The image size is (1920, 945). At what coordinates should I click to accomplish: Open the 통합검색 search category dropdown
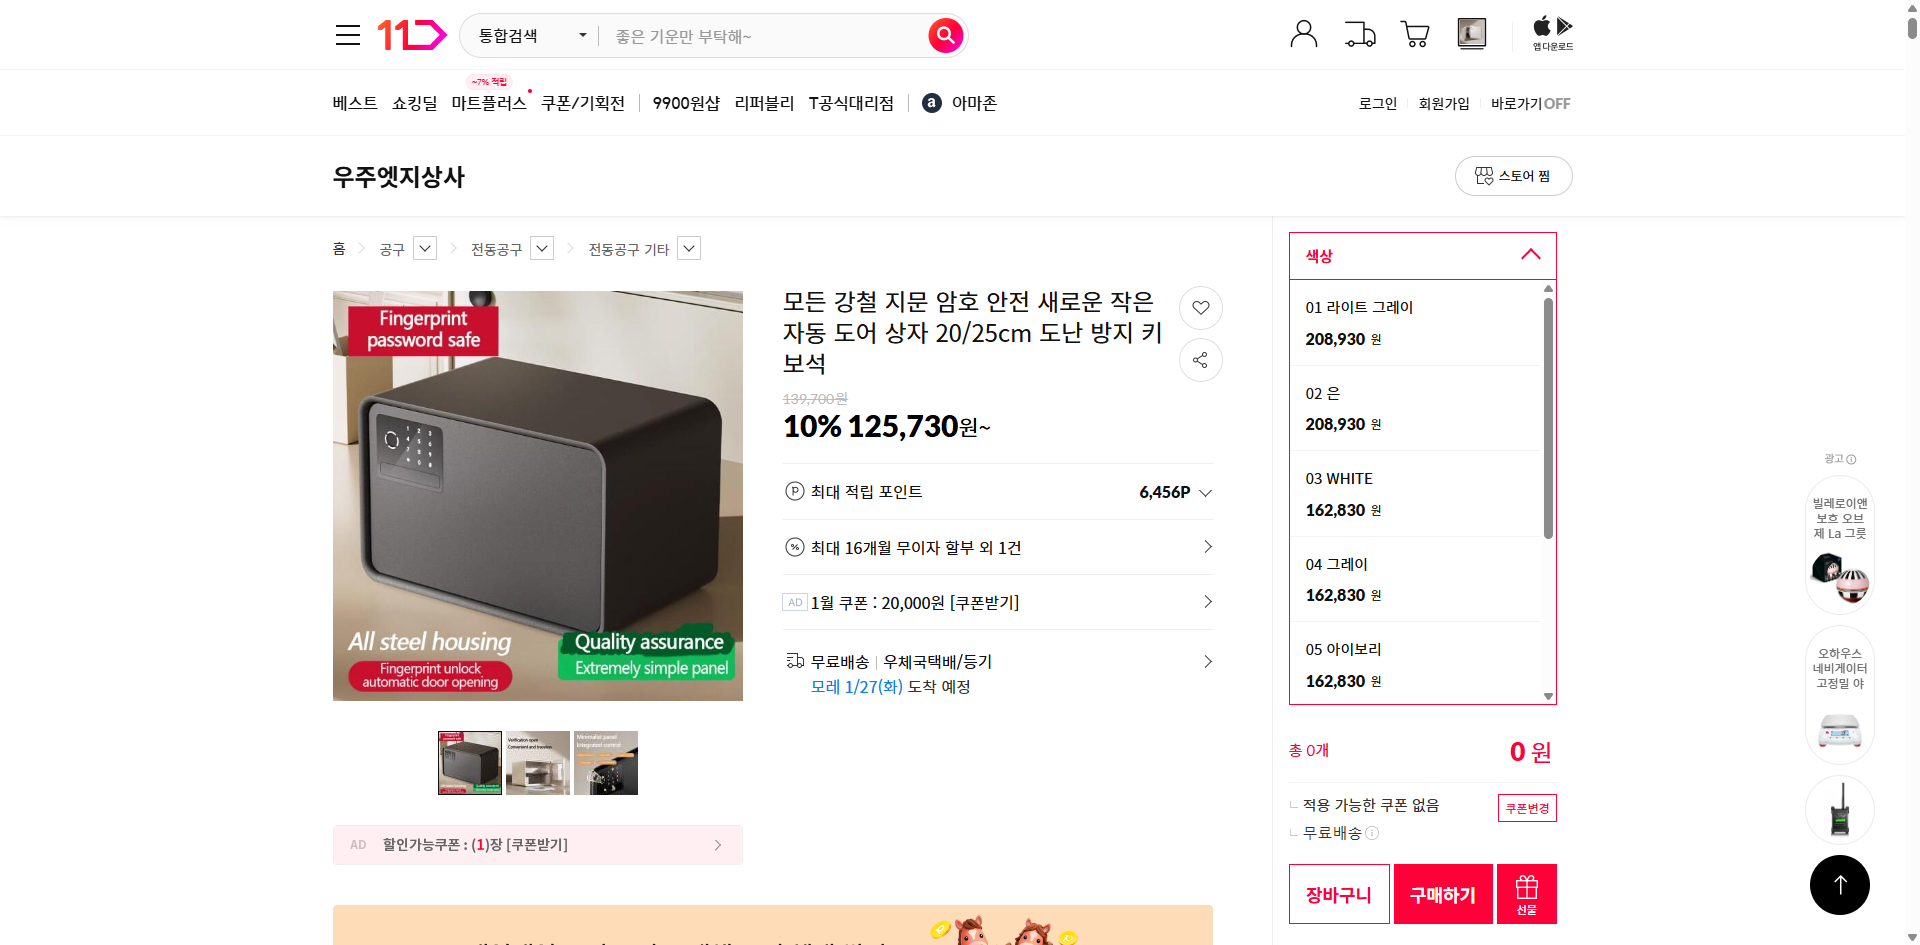pos(528,35)
